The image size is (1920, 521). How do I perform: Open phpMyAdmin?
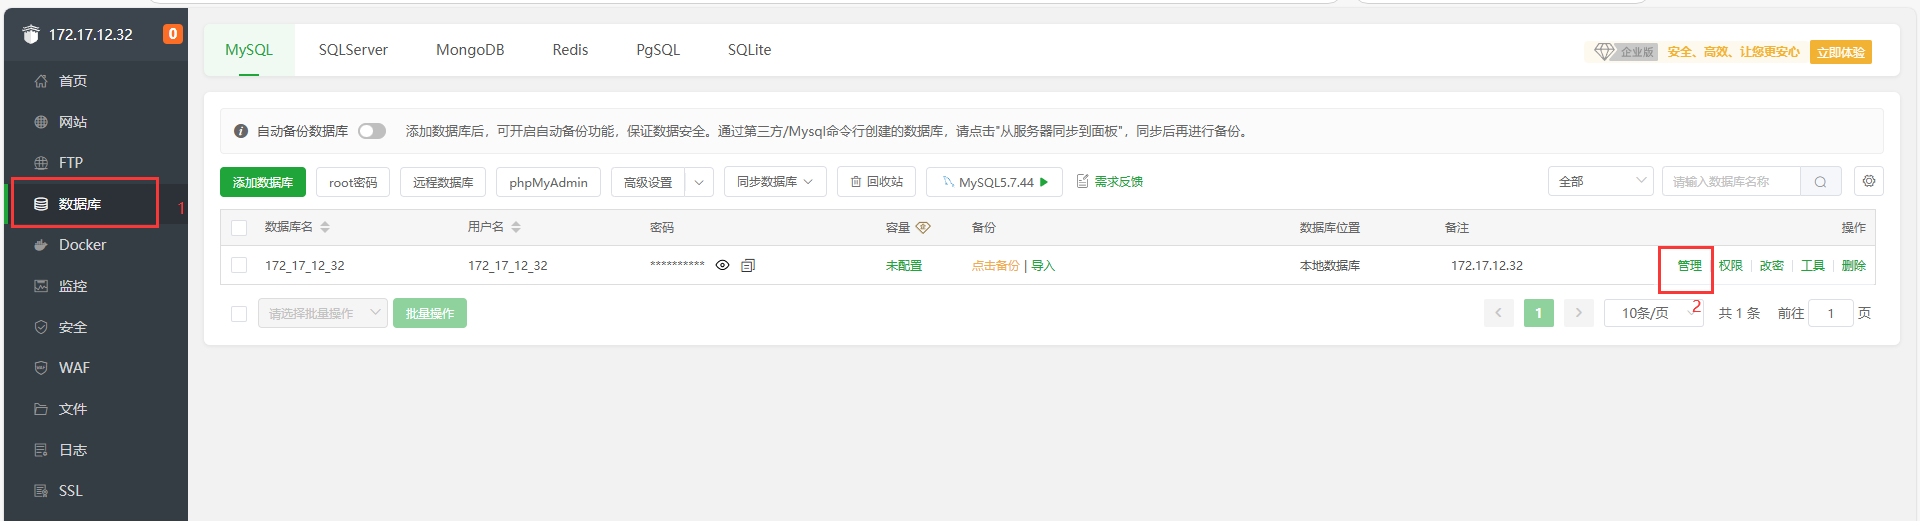pos(548,182)
